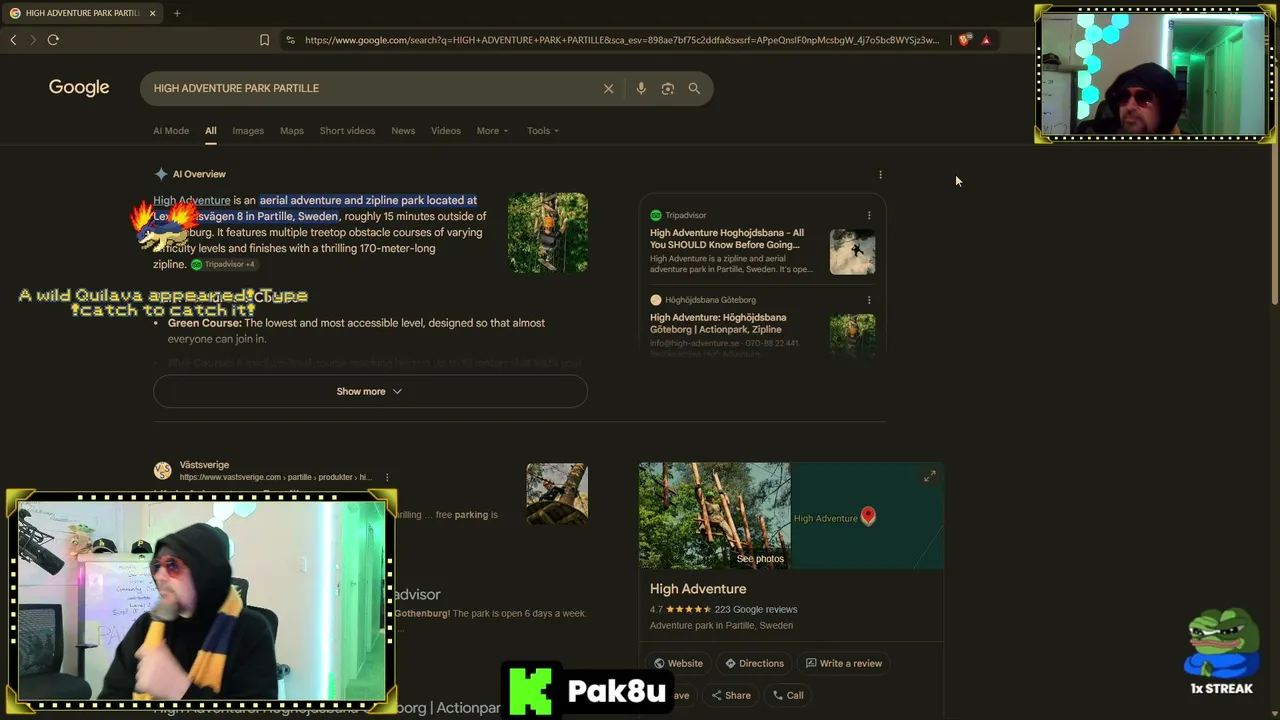
Task: Submit the search with the magnifier icon
Action: tap(694, 88)
